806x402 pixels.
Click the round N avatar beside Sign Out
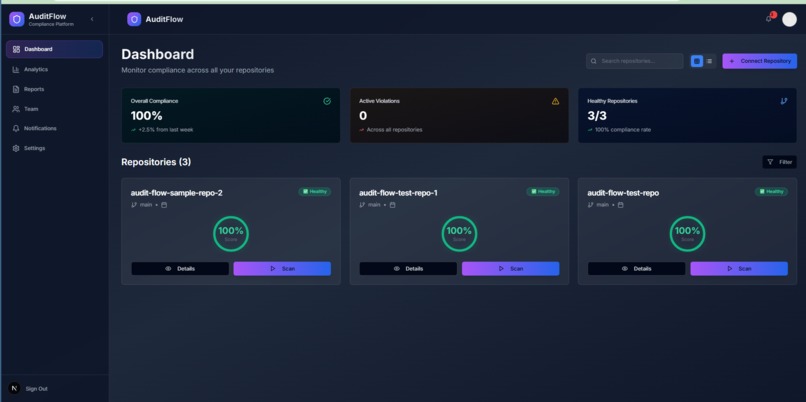tap(14, 389)
